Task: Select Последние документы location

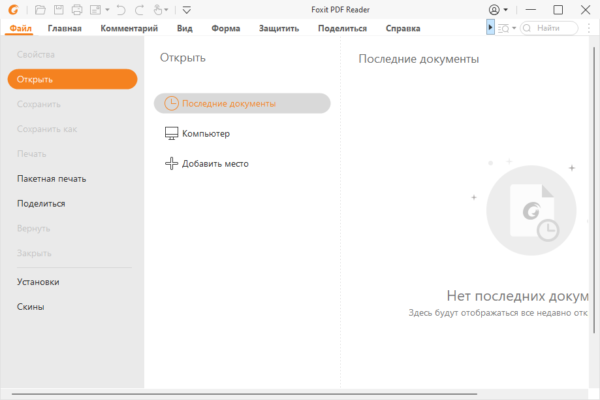Action: (242, 103)
